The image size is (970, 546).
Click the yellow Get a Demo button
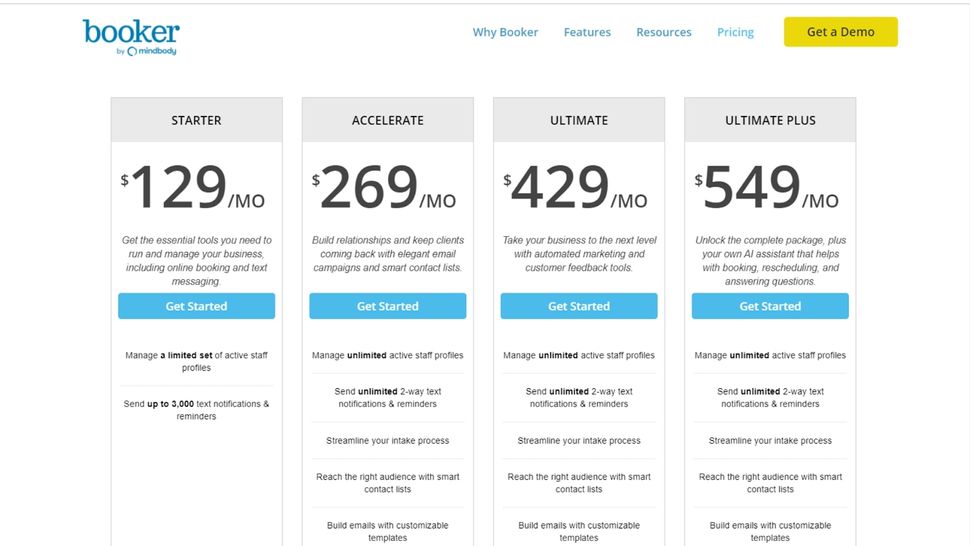(840, 32)
